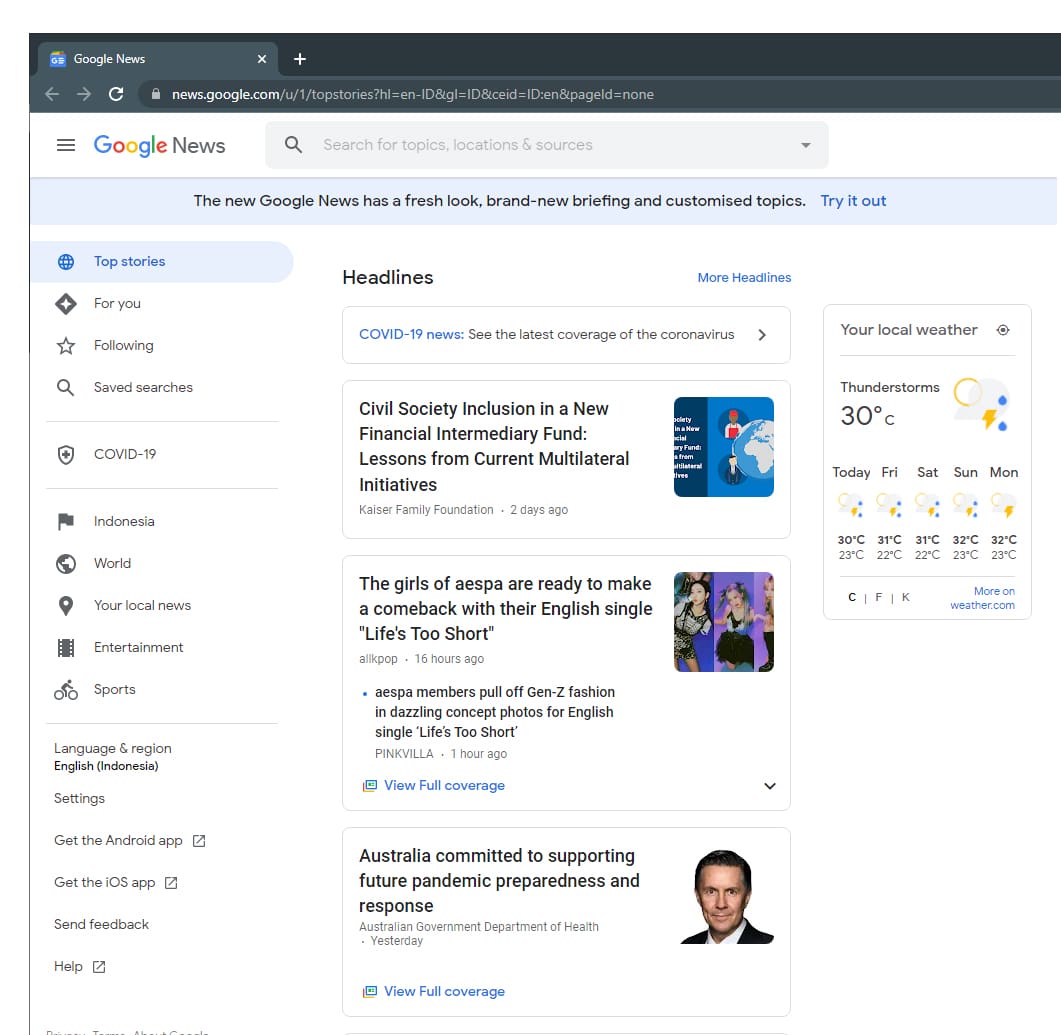
Task: Open Settings in sidebar
Action: (79, 798)
